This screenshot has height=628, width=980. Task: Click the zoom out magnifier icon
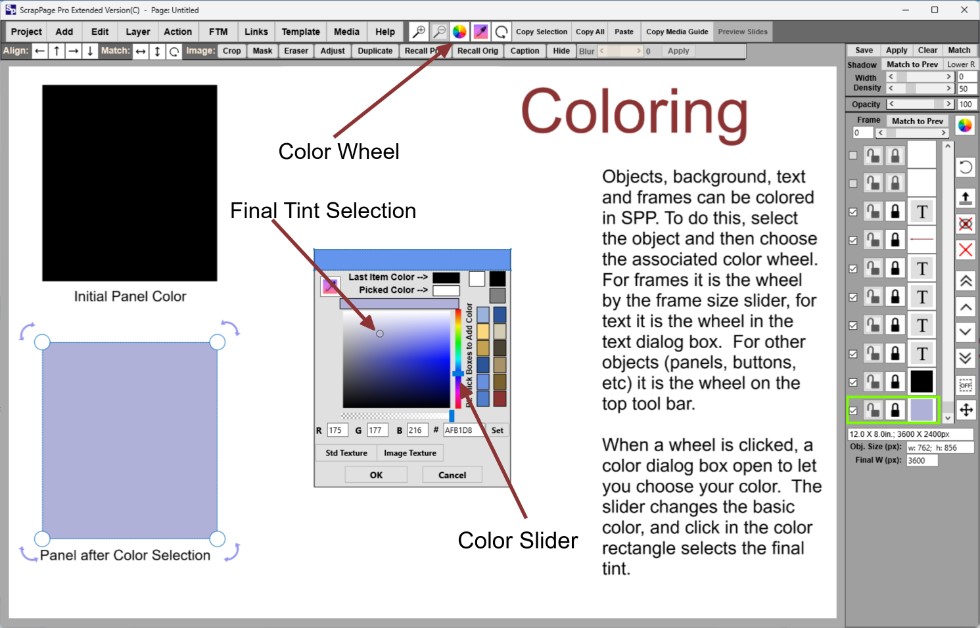440,32
